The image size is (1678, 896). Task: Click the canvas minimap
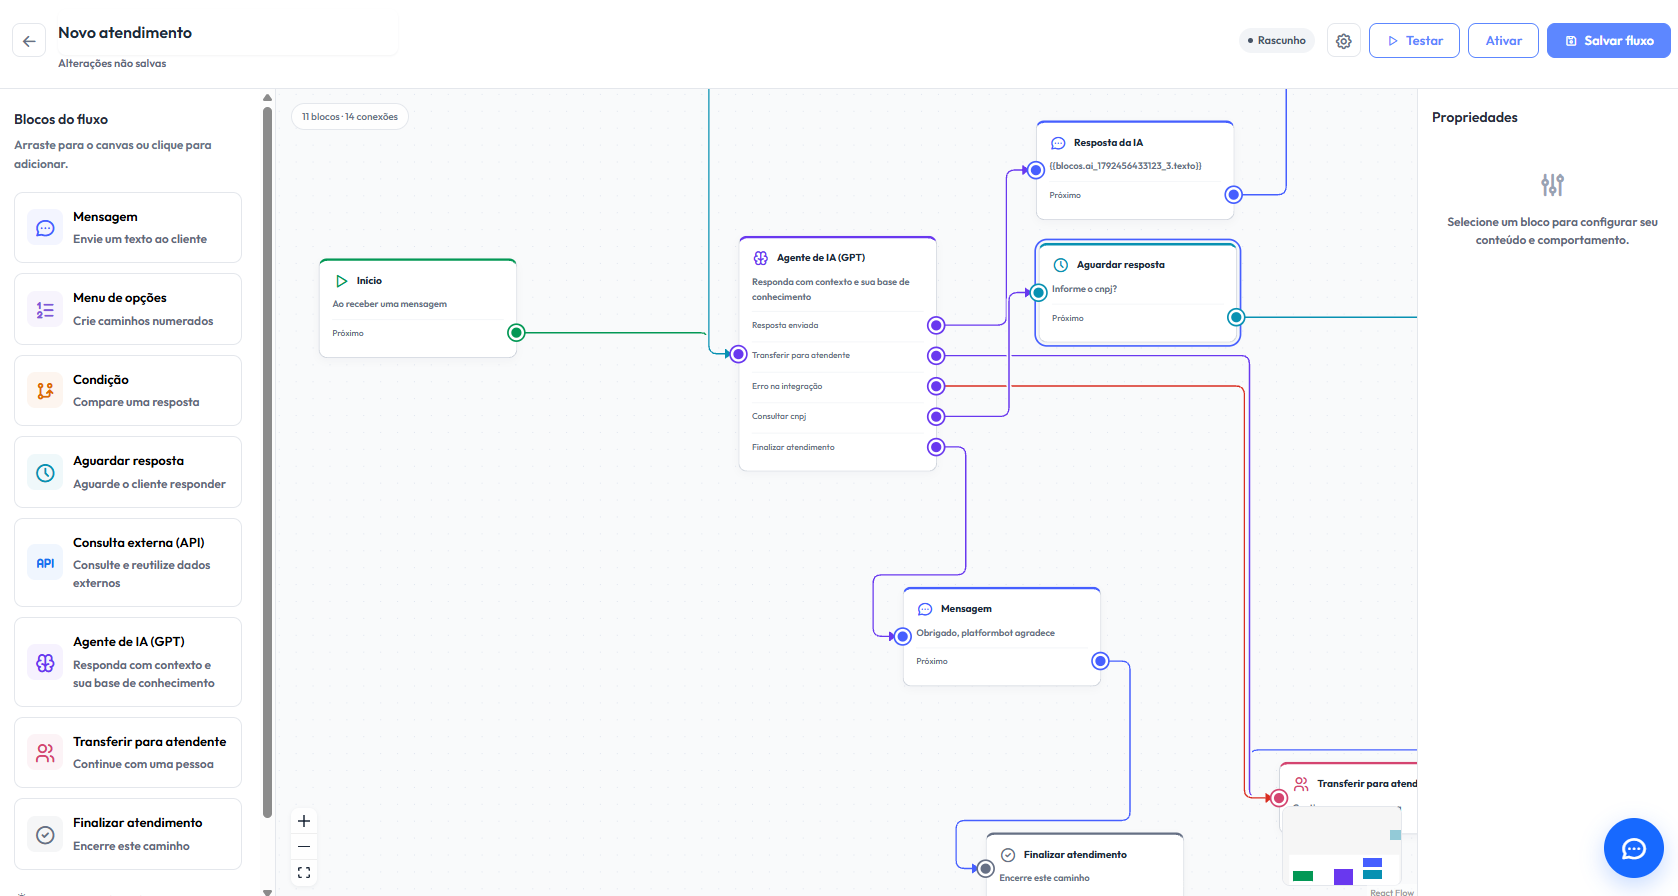pyautogui.click(x=1342, y=846)
